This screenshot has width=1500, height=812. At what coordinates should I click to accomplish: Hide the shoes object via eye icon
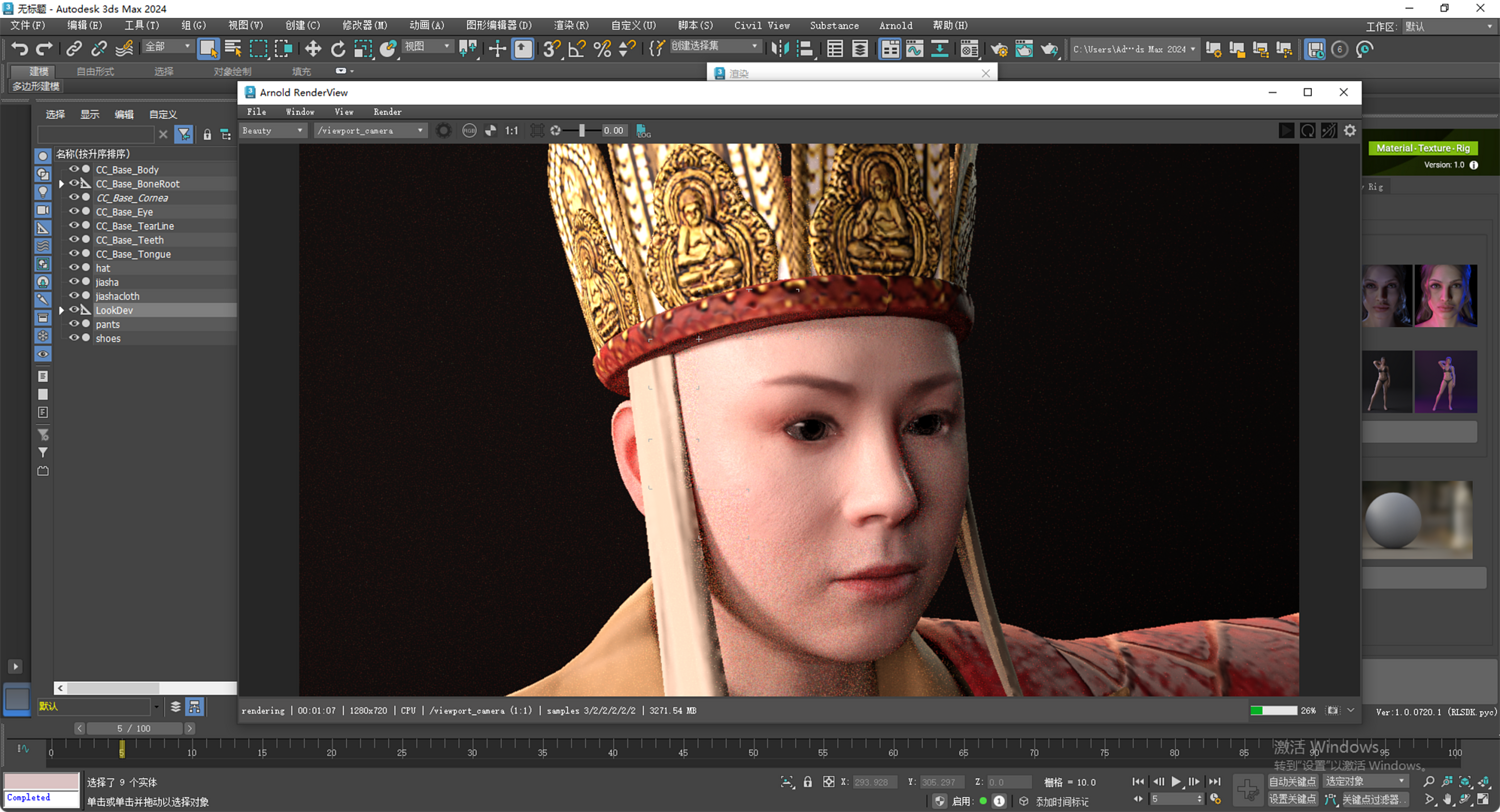click(74, 338)
